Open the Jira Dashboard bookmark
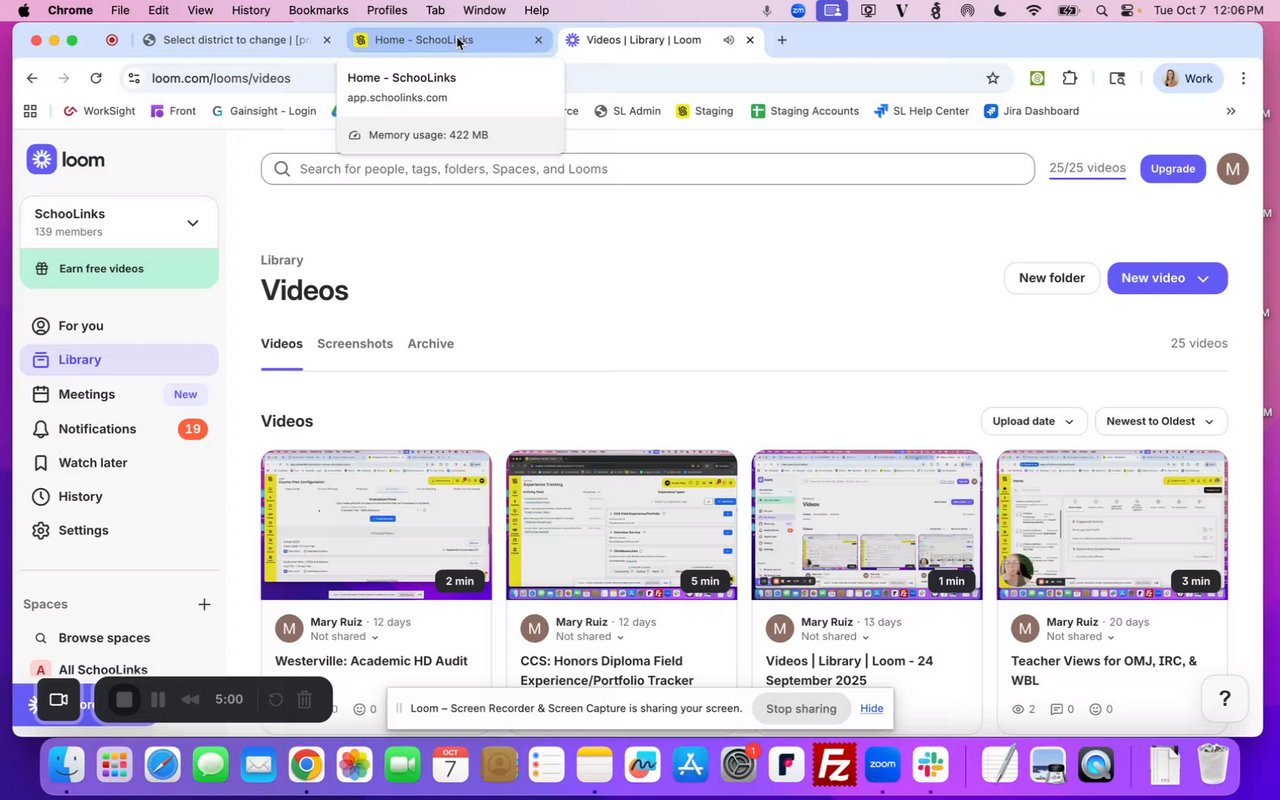The height and width of the screenshot is (800, 1280). tap(1032, 111)
